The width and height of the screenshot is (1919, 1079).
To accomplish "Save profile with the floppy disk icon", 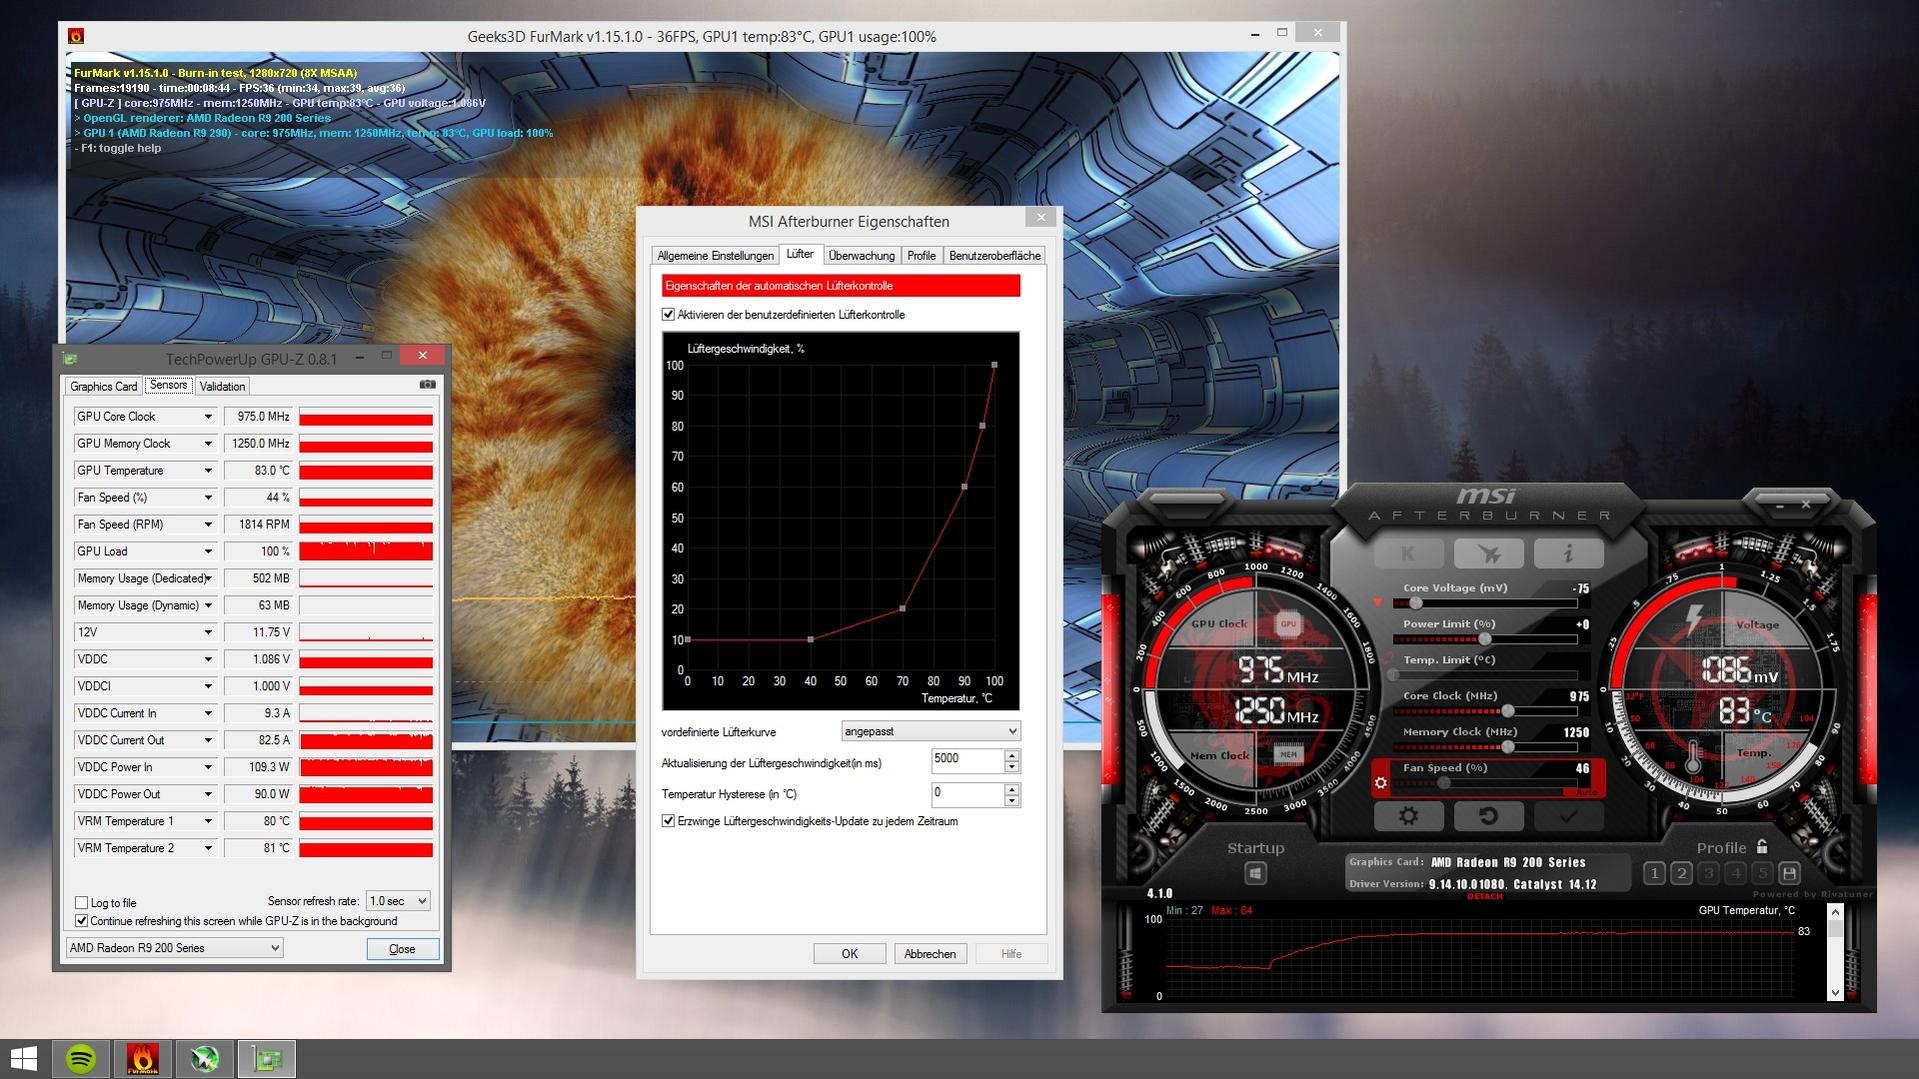I will tap(1789, 873).
